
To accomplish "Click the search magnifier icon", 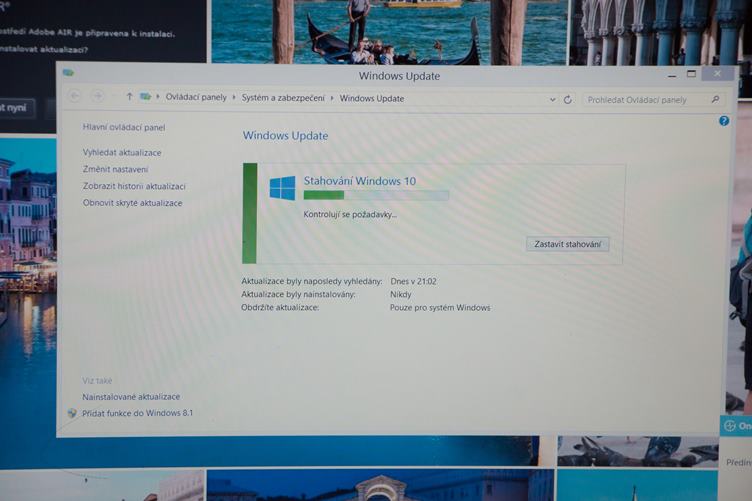I will (715, 99).
